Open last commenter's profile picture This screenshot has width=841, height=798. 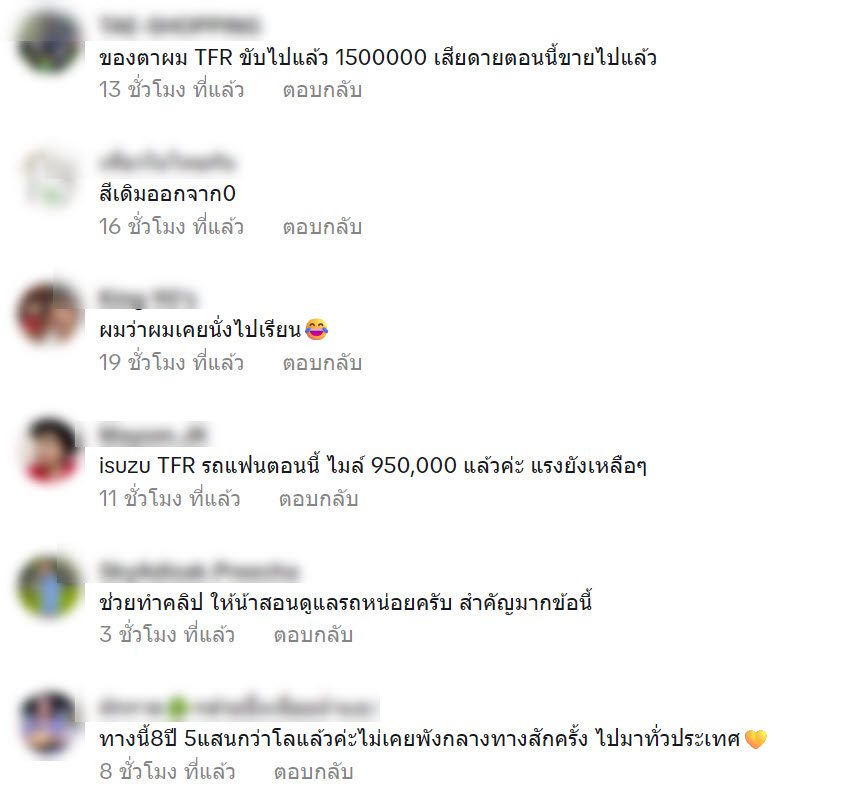49,725
